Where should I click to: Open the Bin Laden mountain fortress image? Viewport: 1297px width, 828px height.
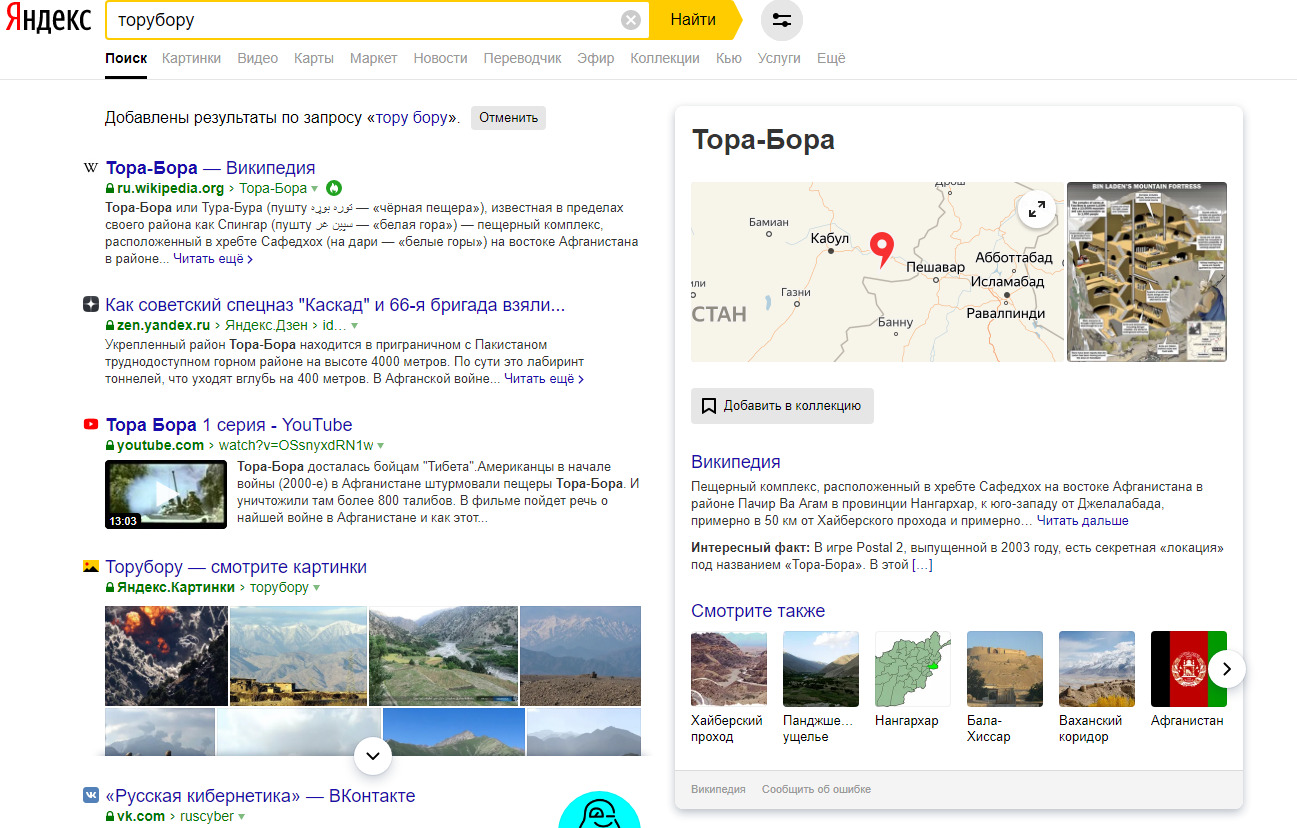tap(1146, 271)
